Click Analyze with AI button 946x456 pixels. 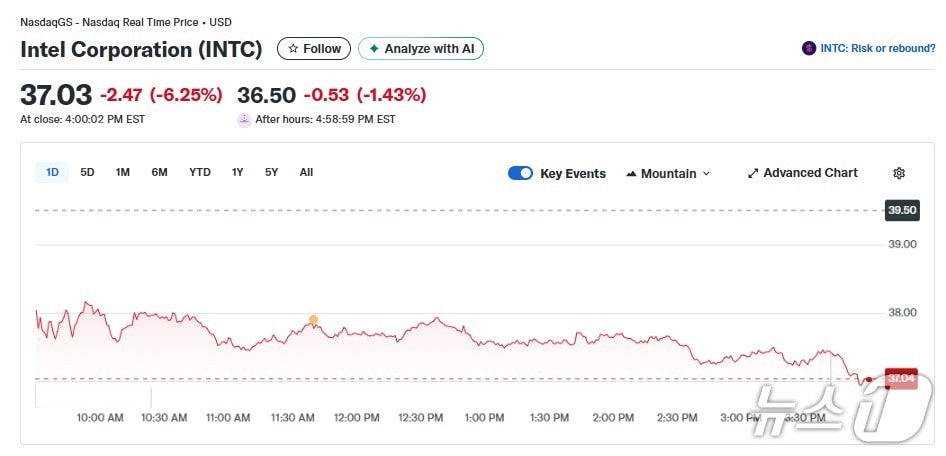[x=421, y=48]
